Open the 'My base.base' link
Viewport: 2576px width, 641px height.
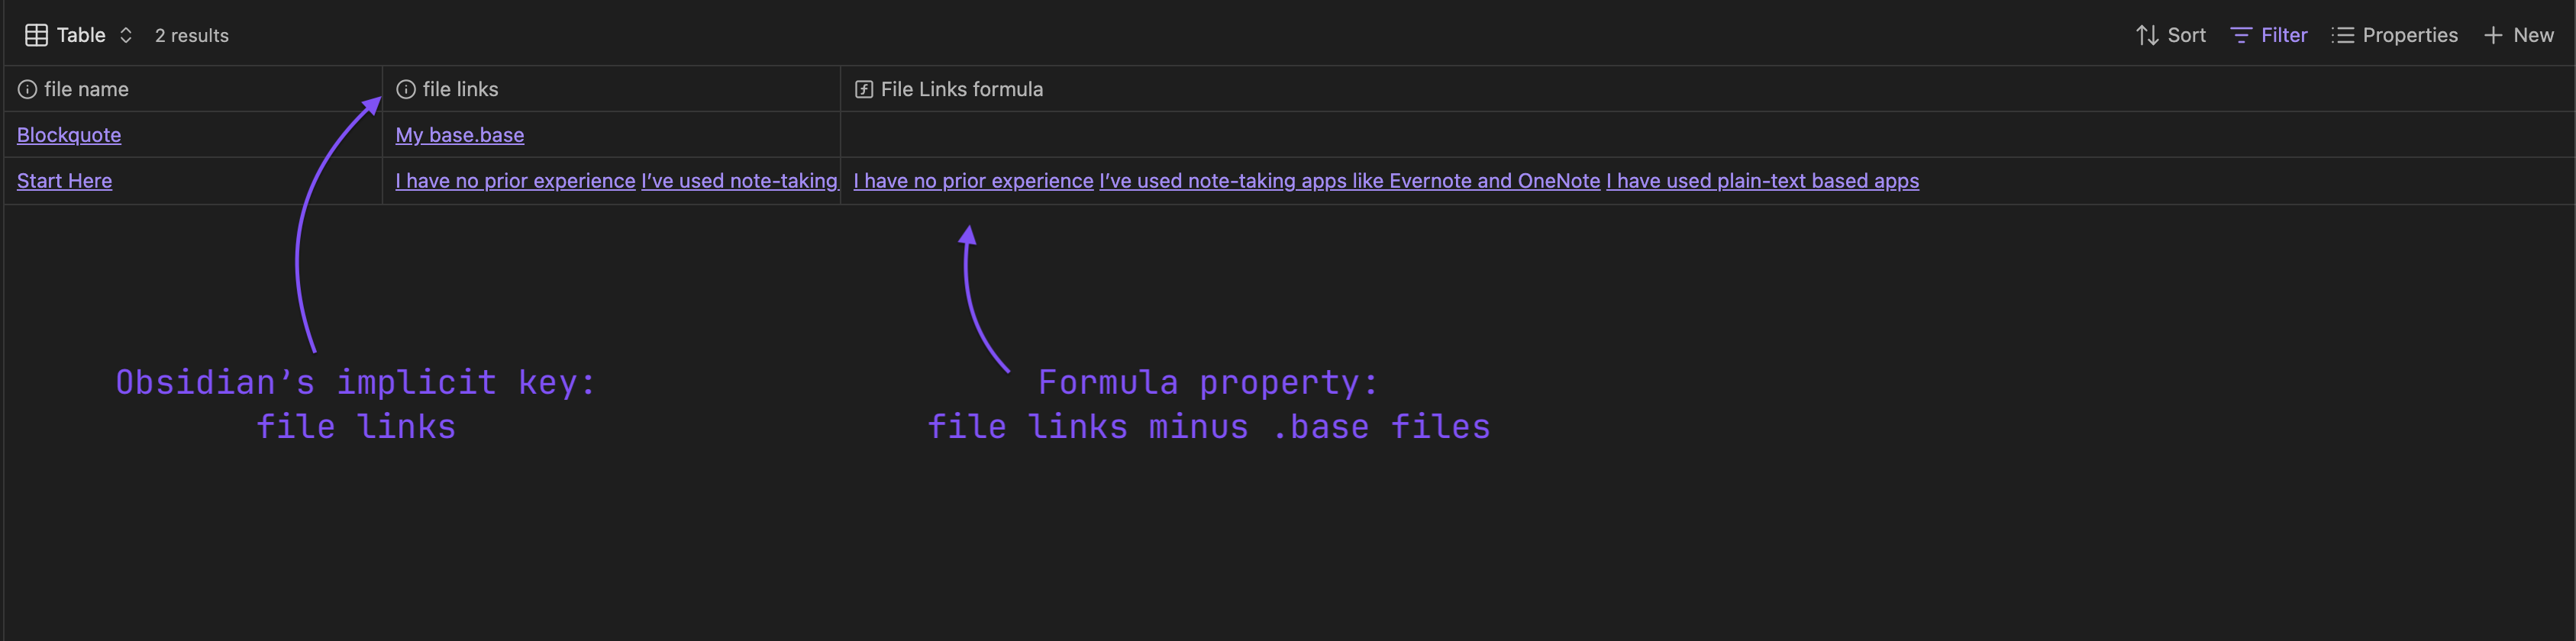[x=459, y=135]
